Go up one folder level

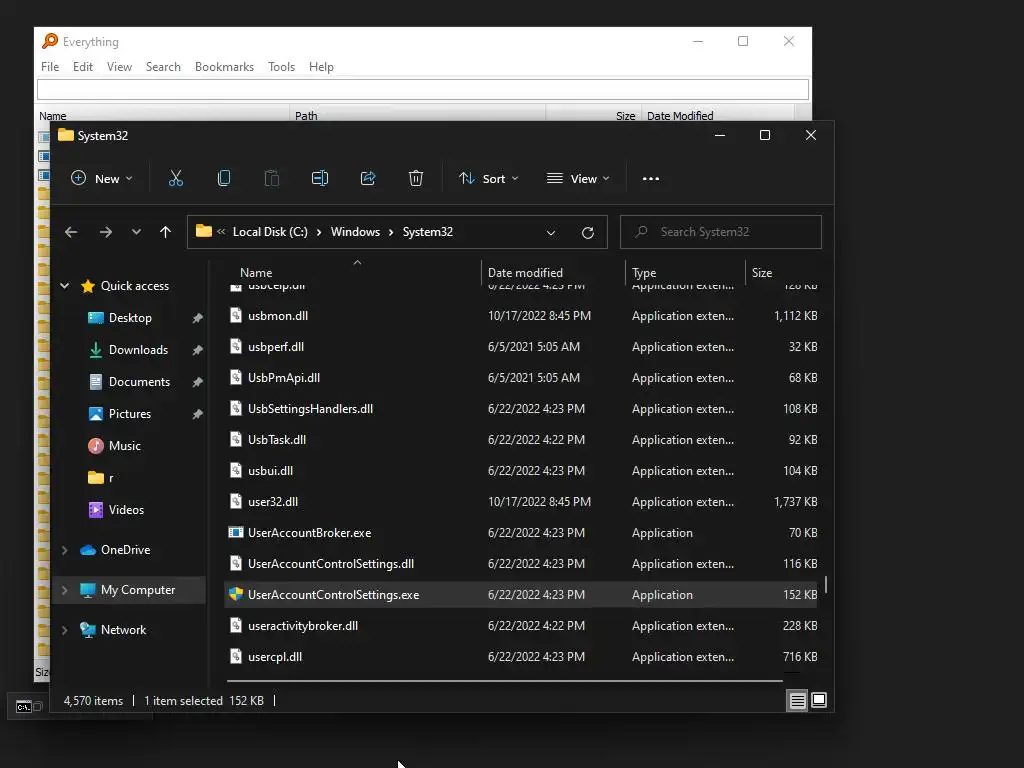coord(165,232)
